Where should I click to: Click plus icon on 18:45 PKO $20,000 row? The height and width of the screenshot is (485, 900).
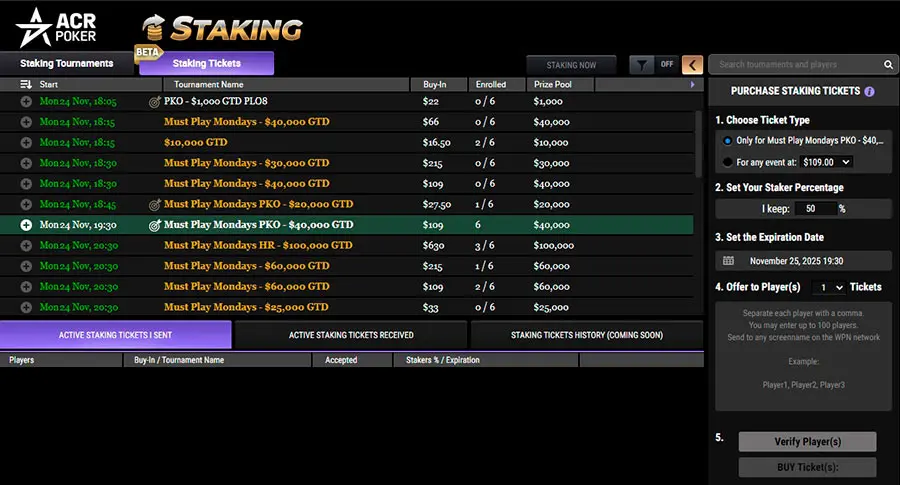(x=26, y=204)
